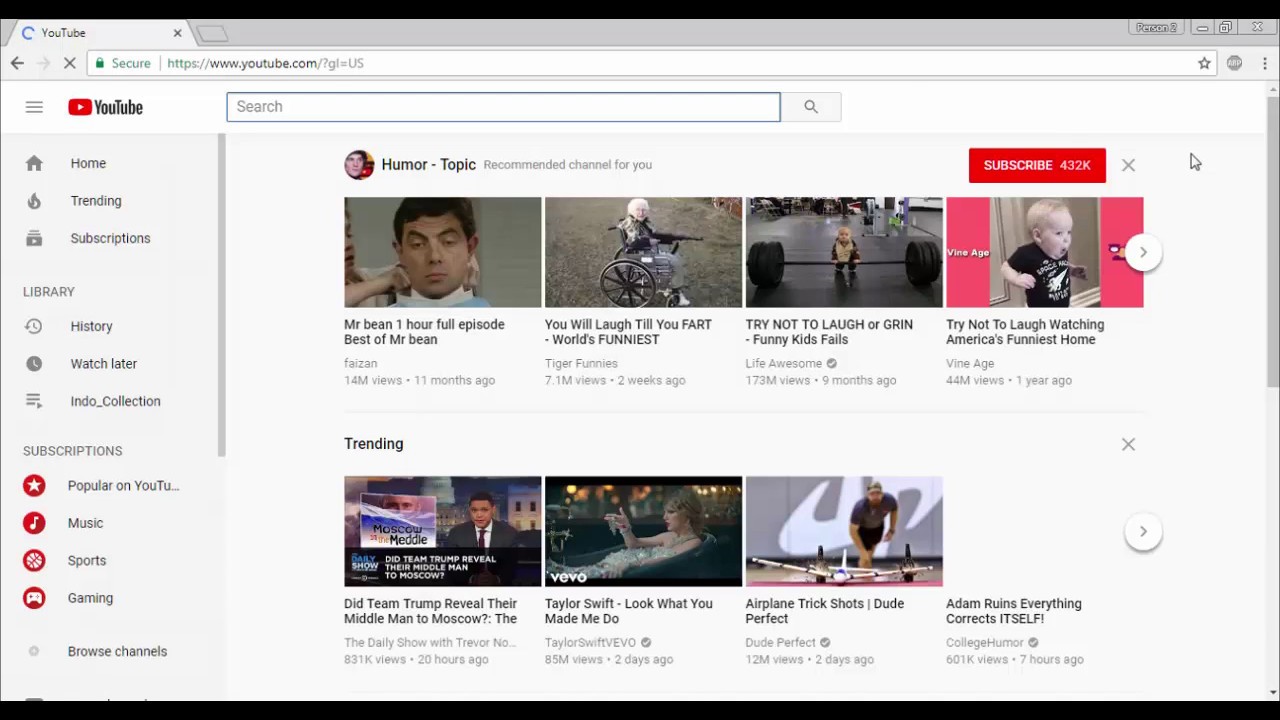Close the YouTube browser tab
1280x720 pixels.
pos(177,33)
